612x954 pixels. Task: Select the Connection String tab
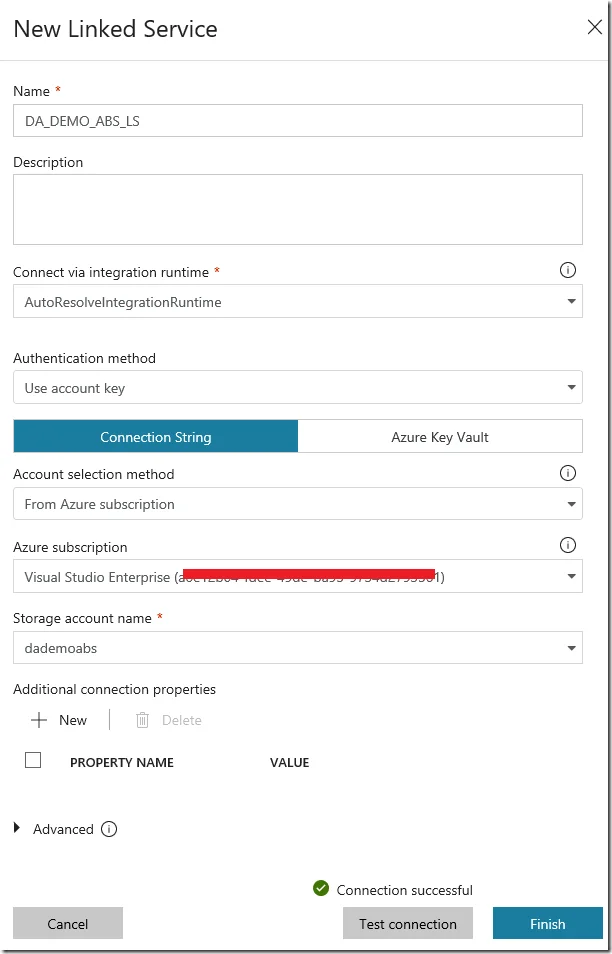(155, 436)
